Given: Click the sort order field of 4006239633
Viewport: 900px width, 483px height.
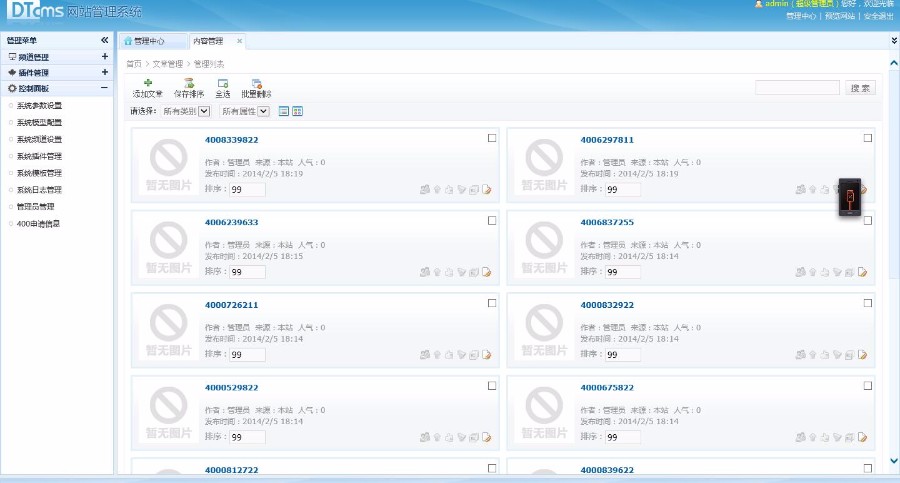Looking at the screenshot, I should [247, 272].
